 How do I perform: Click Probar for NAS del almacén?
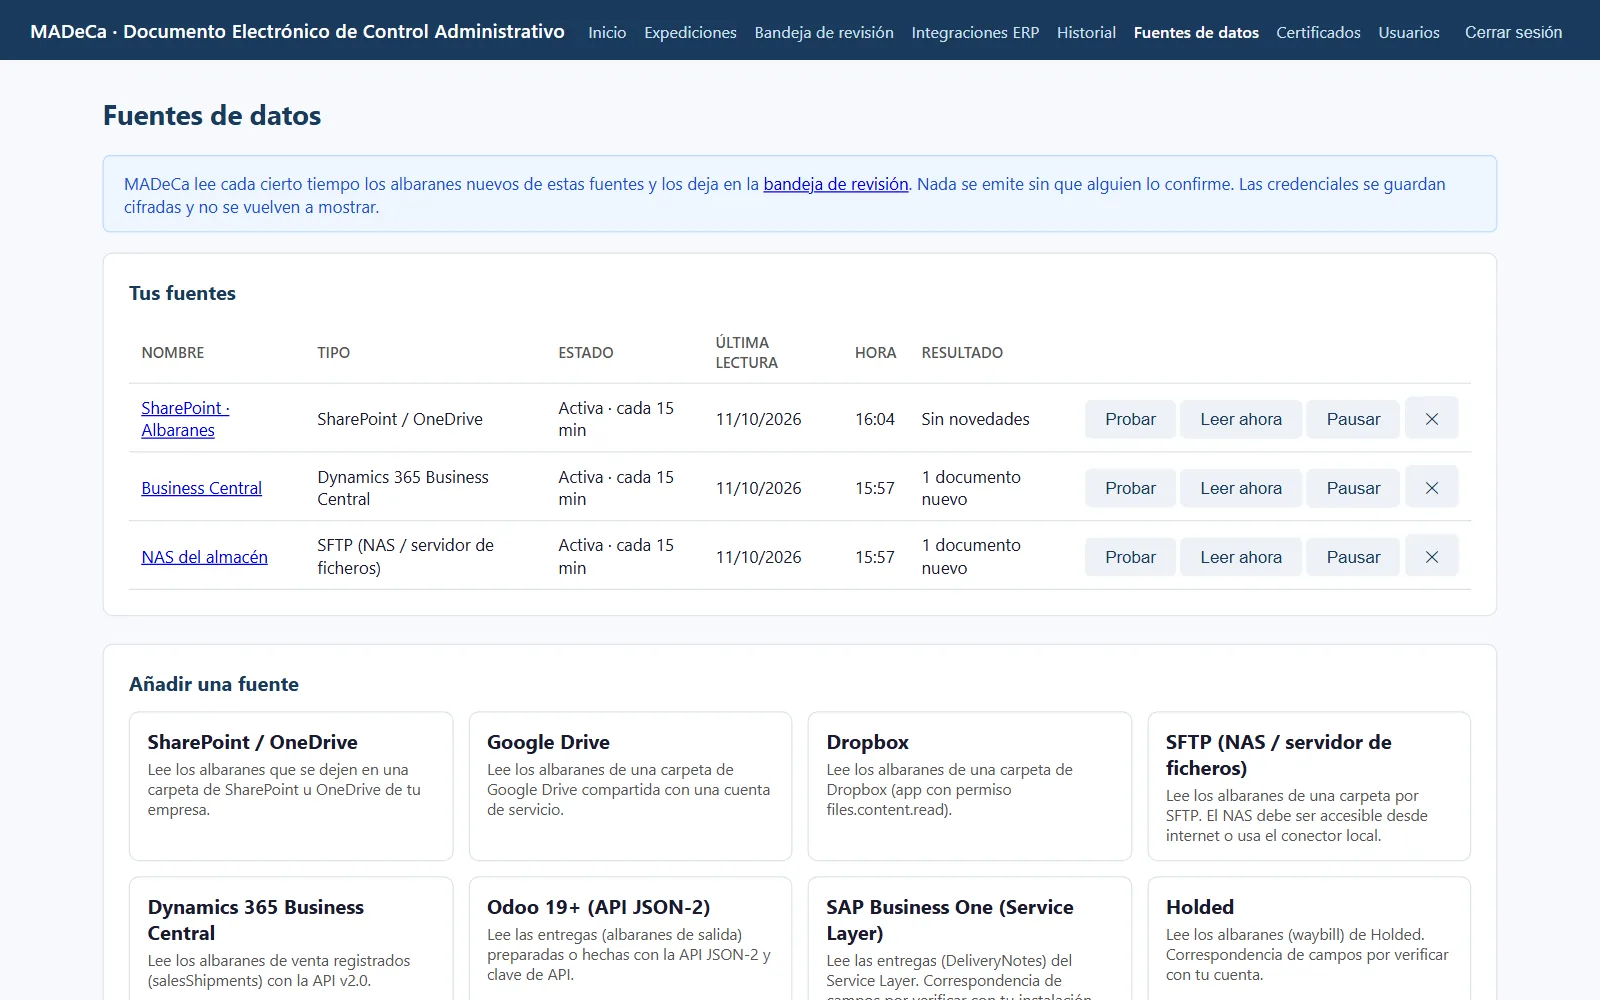pos(1130,557)
